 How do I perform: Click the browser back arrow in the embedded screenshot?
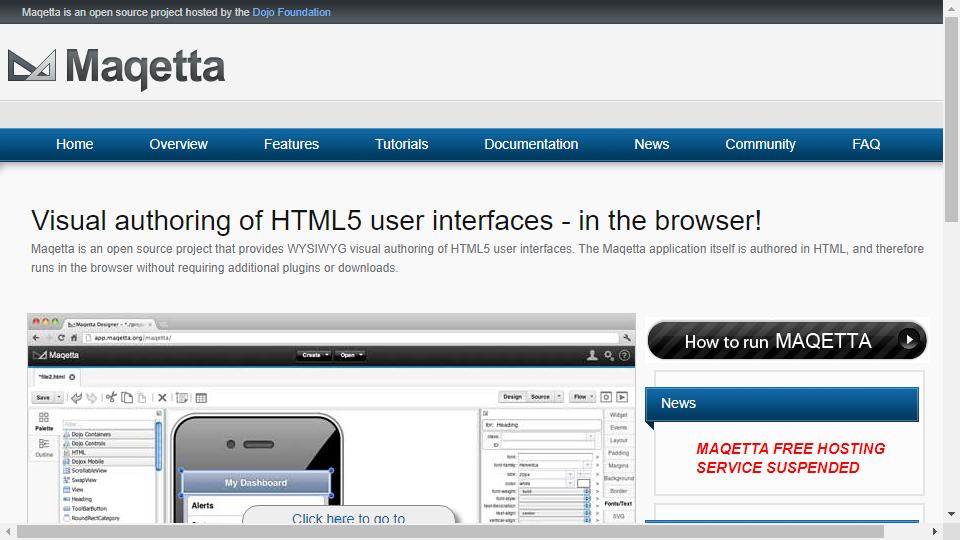tap(36, 337)
